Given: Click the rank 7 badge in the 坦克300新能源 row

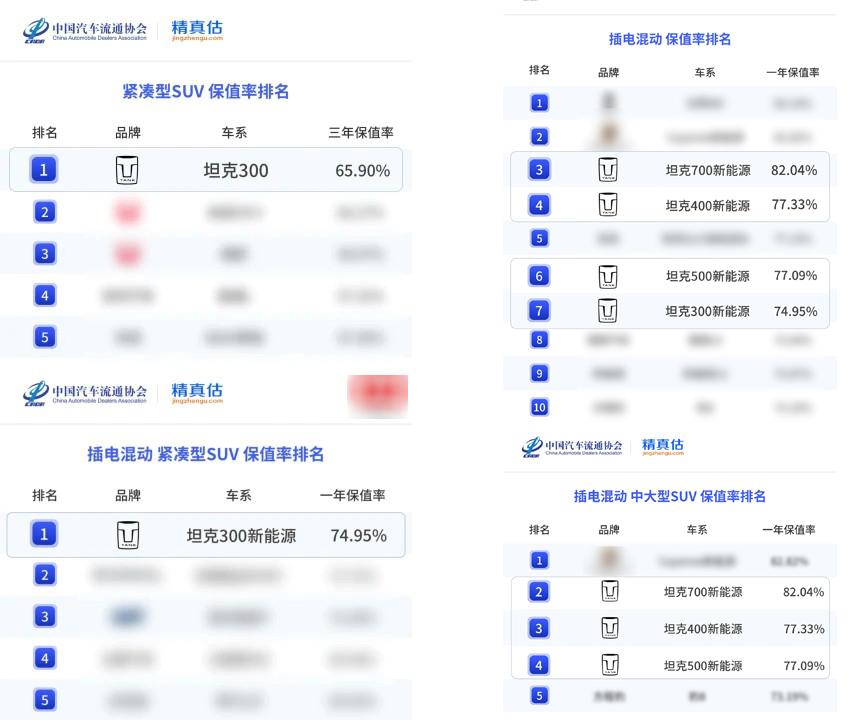Looking at the screenshot, I should coord(539,311).
